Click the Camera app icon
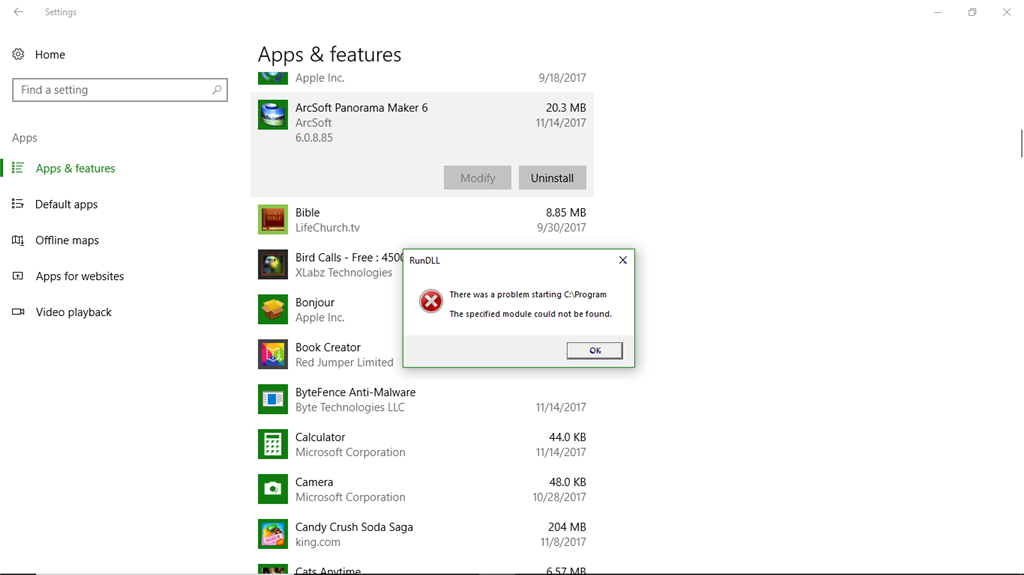Screen dimensions: 1024x575 [272, 489]
